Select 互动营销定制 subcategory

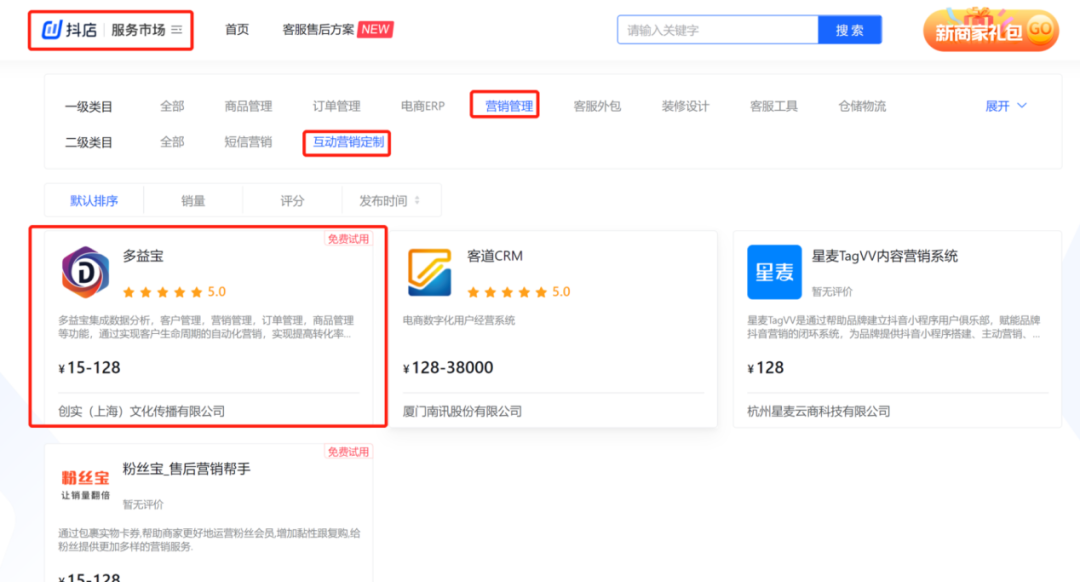tap(349, 142)
